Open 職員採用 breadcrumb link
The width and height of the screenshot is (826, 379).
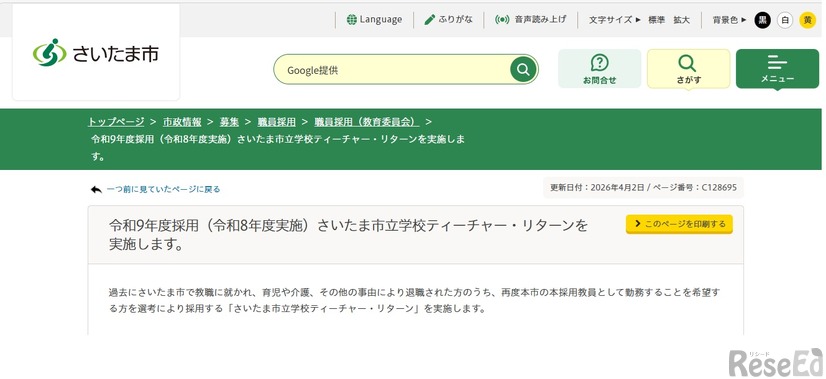[277, 122]
